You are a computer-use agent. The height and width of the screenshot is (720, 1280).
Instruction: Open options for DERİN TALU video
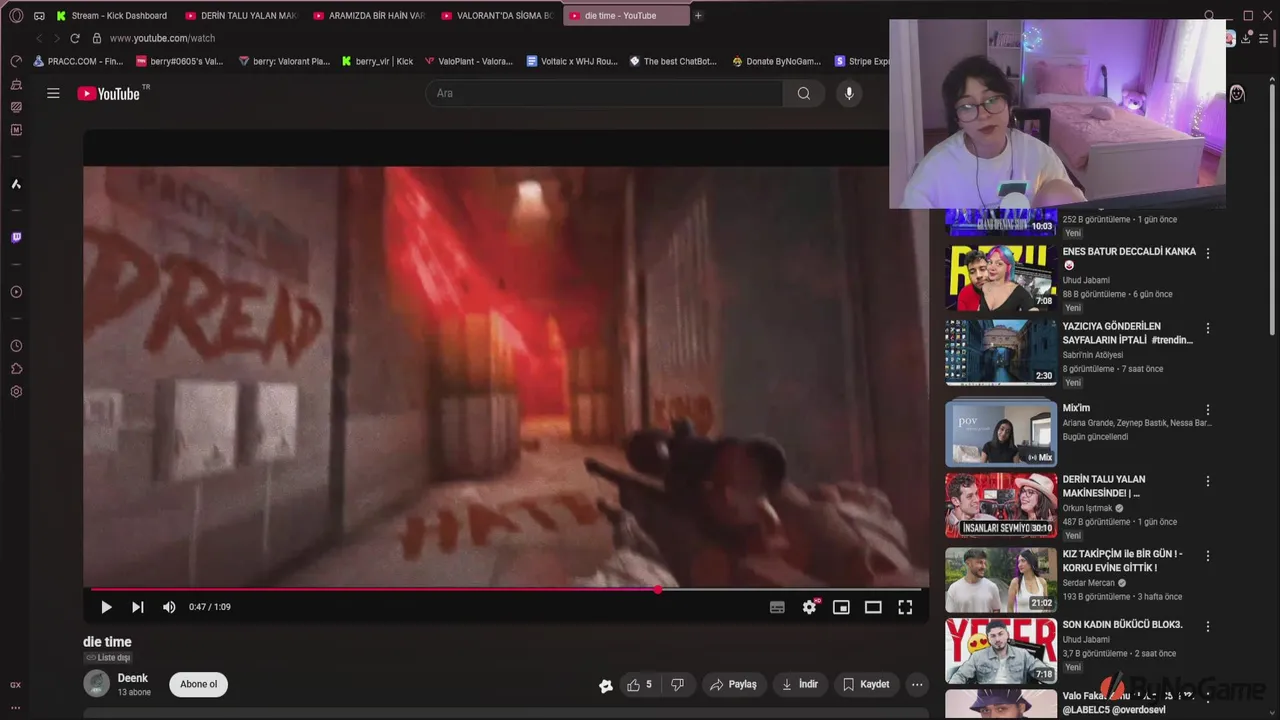1208,481
